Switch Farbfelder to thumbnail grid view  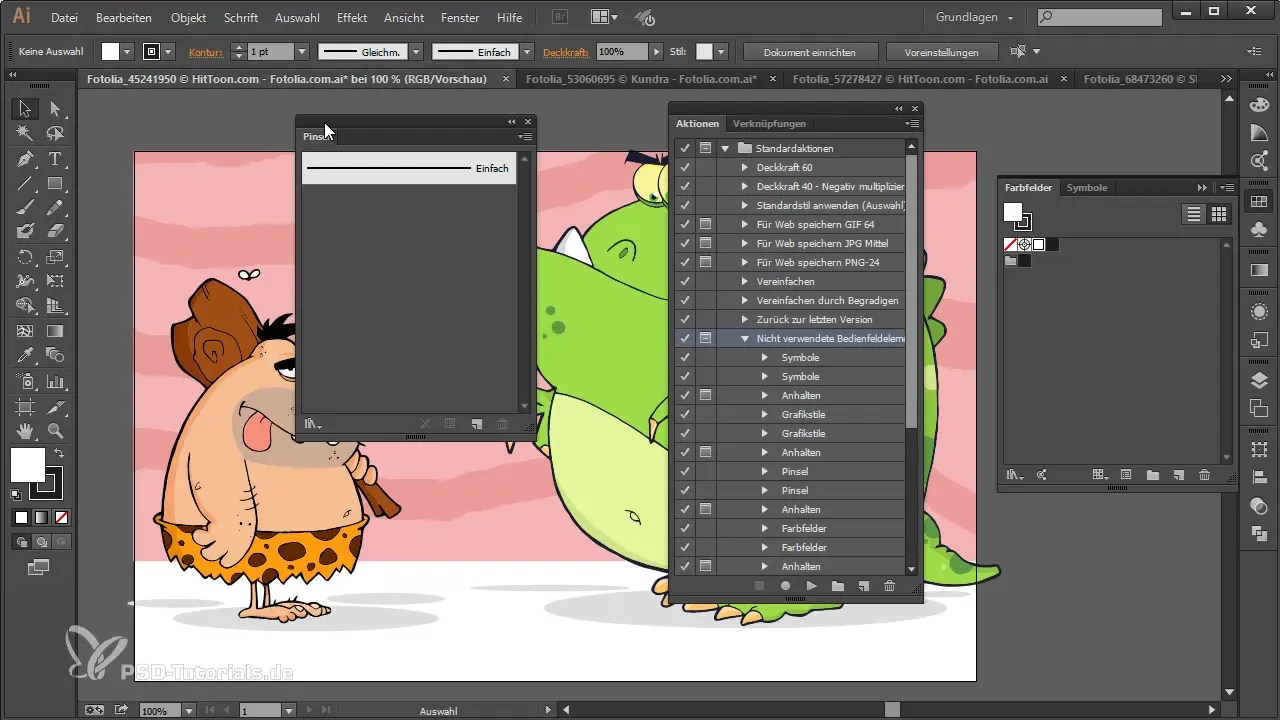click(1219, 213)
